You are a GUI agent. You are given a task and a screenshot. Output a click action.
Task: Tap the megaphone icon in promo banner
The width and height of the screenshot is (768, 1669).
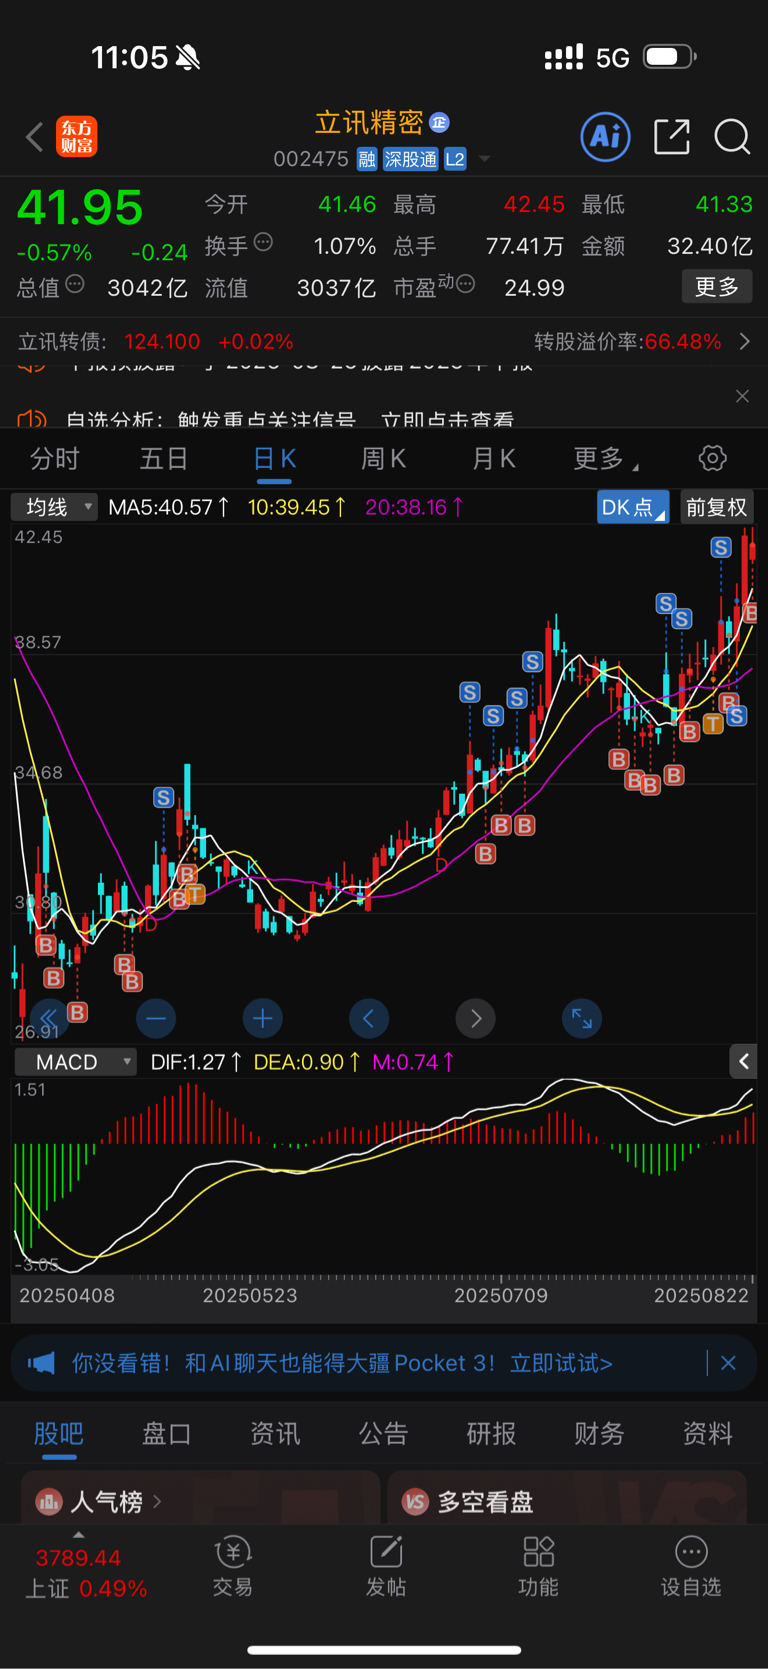(42, 1363)
